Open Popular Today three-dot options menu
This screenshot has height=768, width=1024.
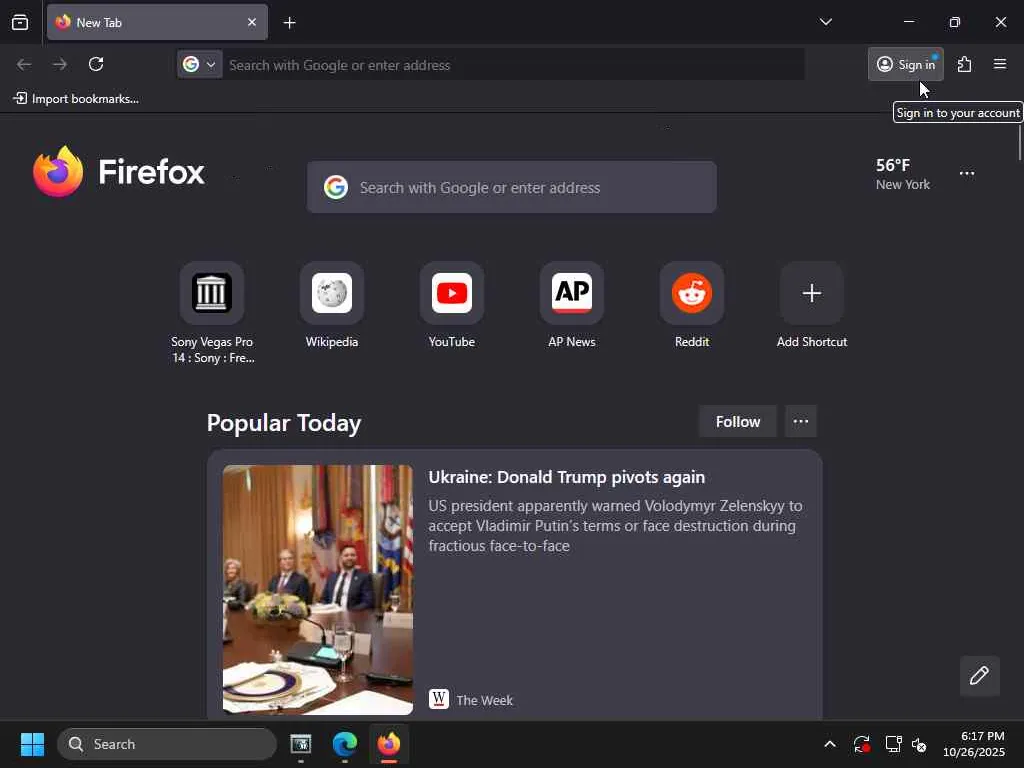801,422
